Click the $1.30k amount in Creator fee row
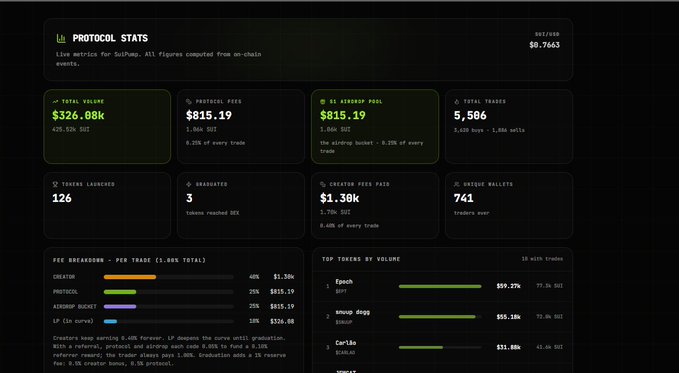The width and height of the screenshot is (679, 373). pos(284,277)
